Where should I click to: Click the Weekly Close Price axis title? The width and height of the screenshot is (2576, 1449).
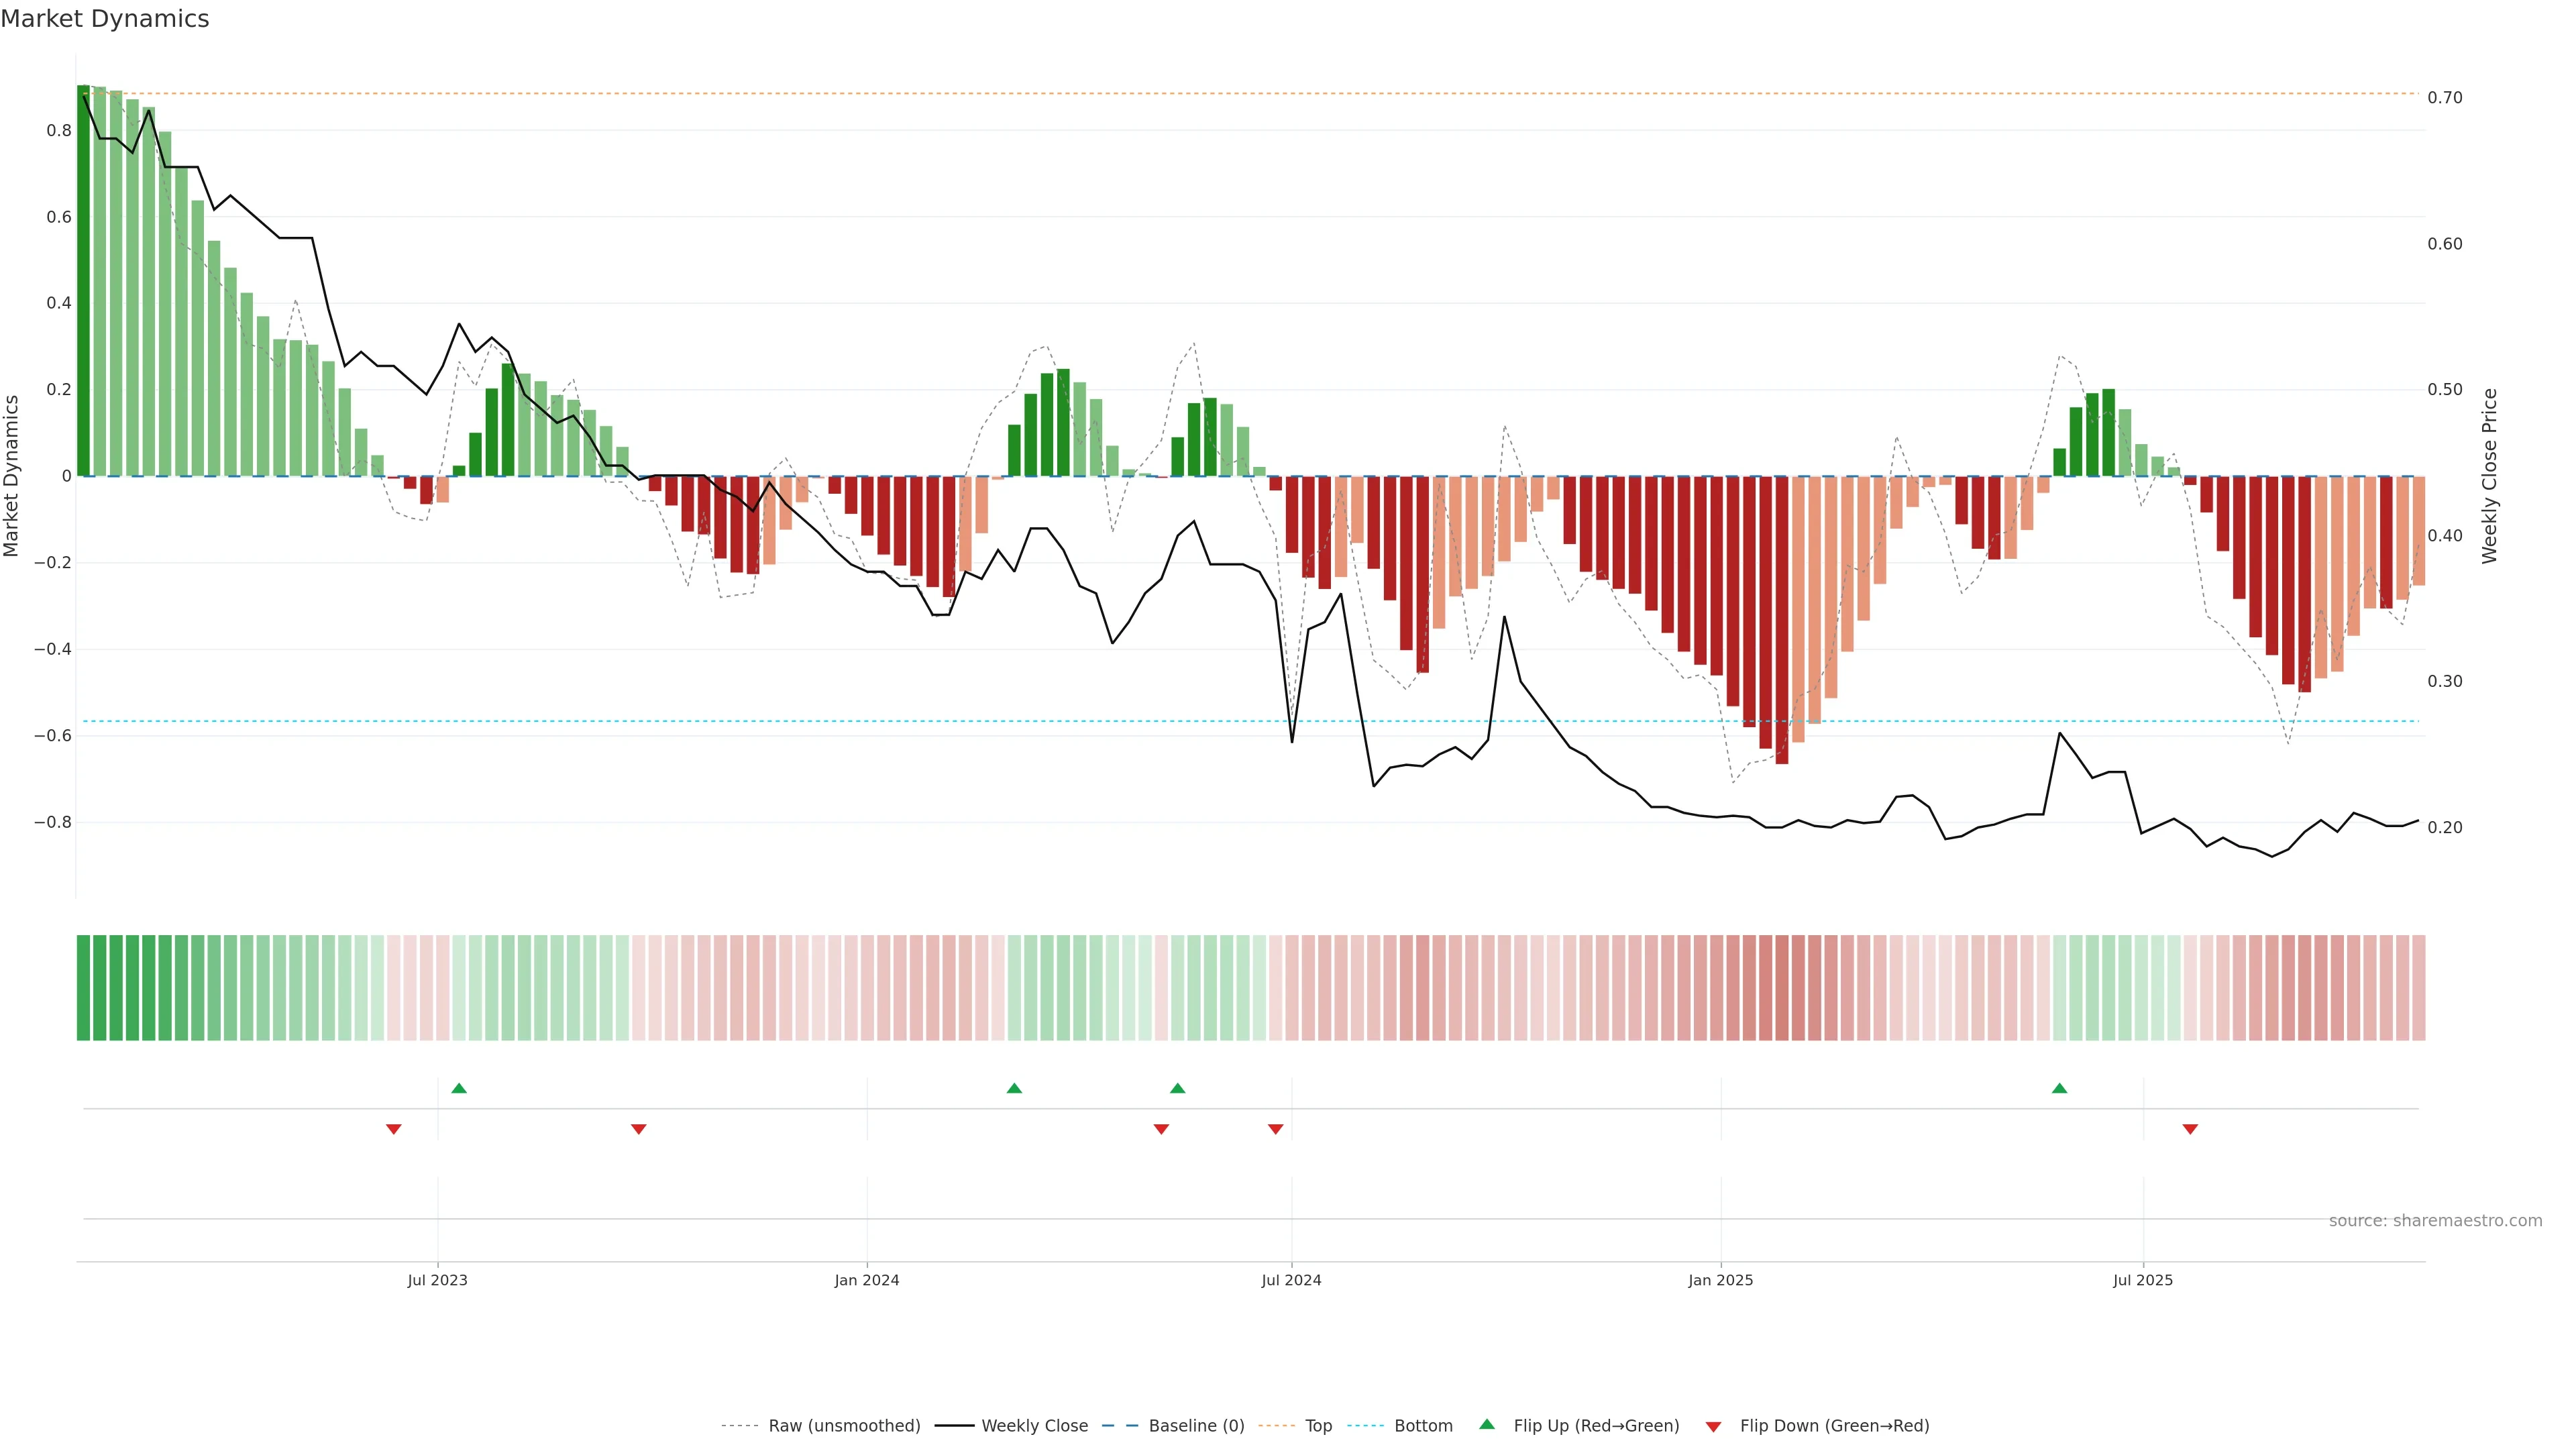tap(2489, 476)
